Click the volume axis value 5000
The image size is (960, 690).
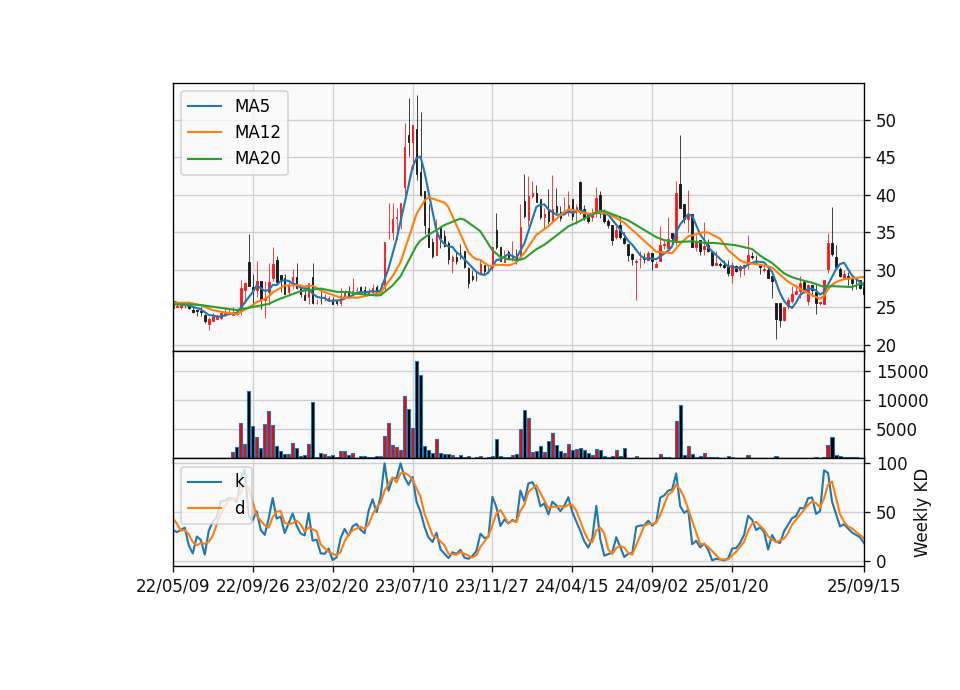[x=896, y=430]
